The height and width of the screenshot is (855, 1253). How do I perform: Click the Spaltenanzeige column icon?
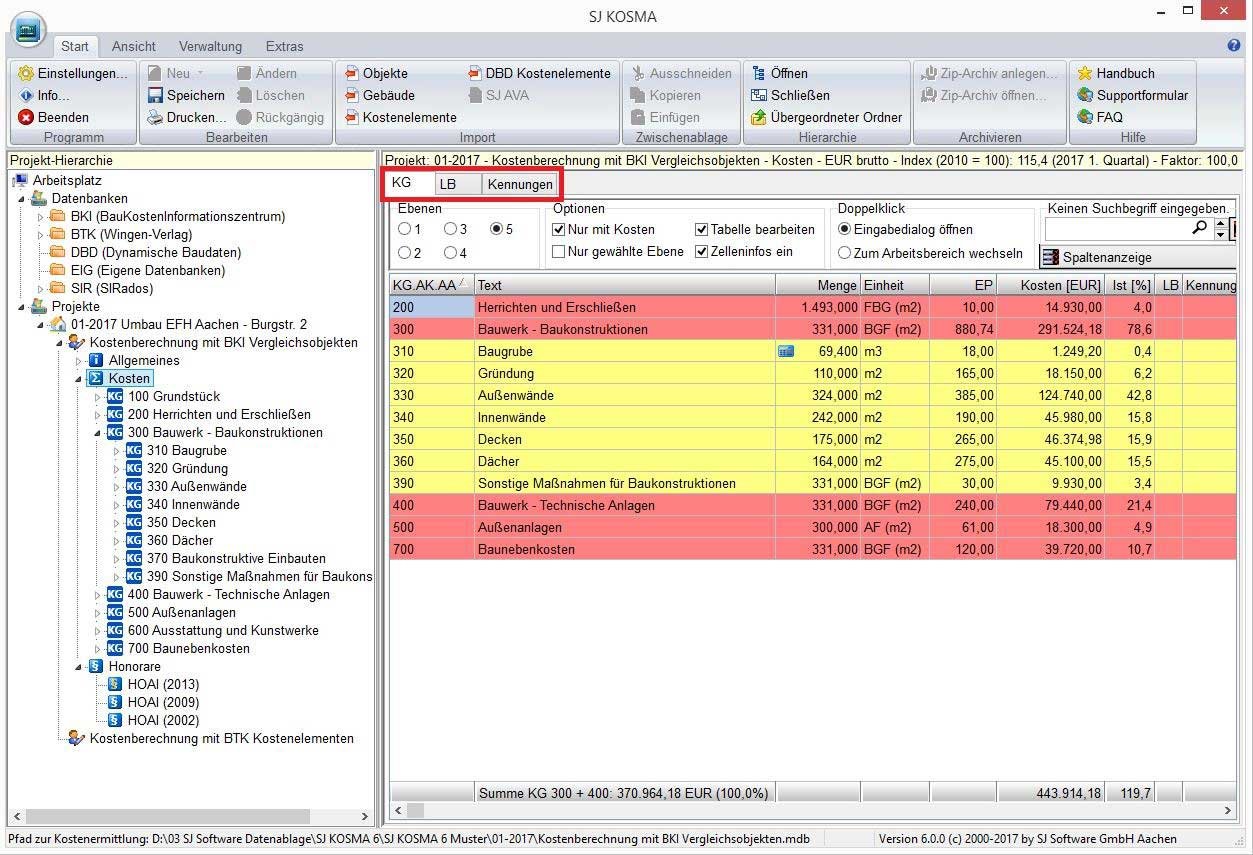click(1050, 257)
